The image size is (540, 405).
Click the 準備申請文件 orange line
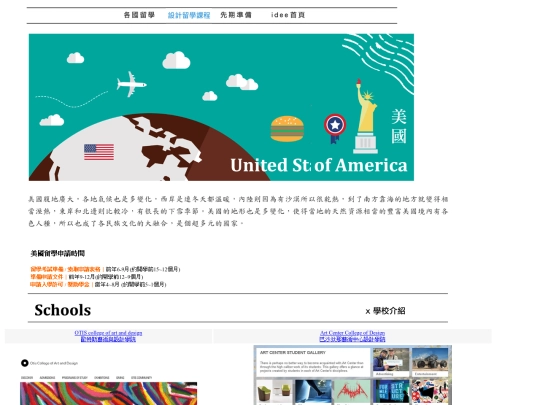(47, 277)
